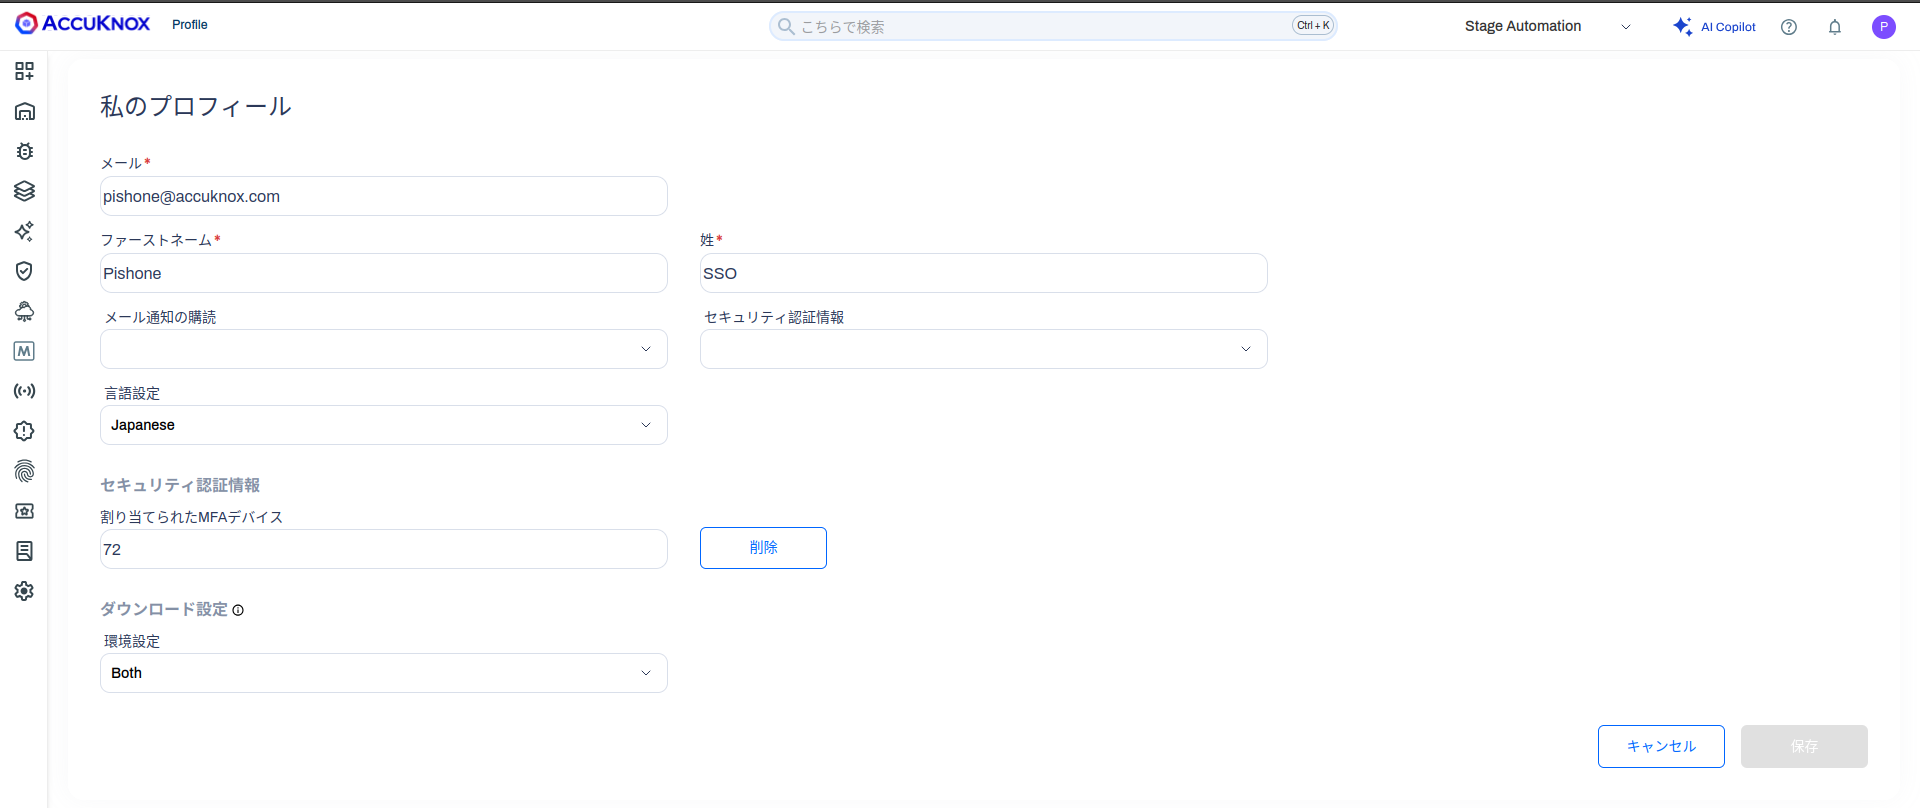Open the Japanese language dropdown
Viewport: 1920px width, 808px height.
[384, 425]
